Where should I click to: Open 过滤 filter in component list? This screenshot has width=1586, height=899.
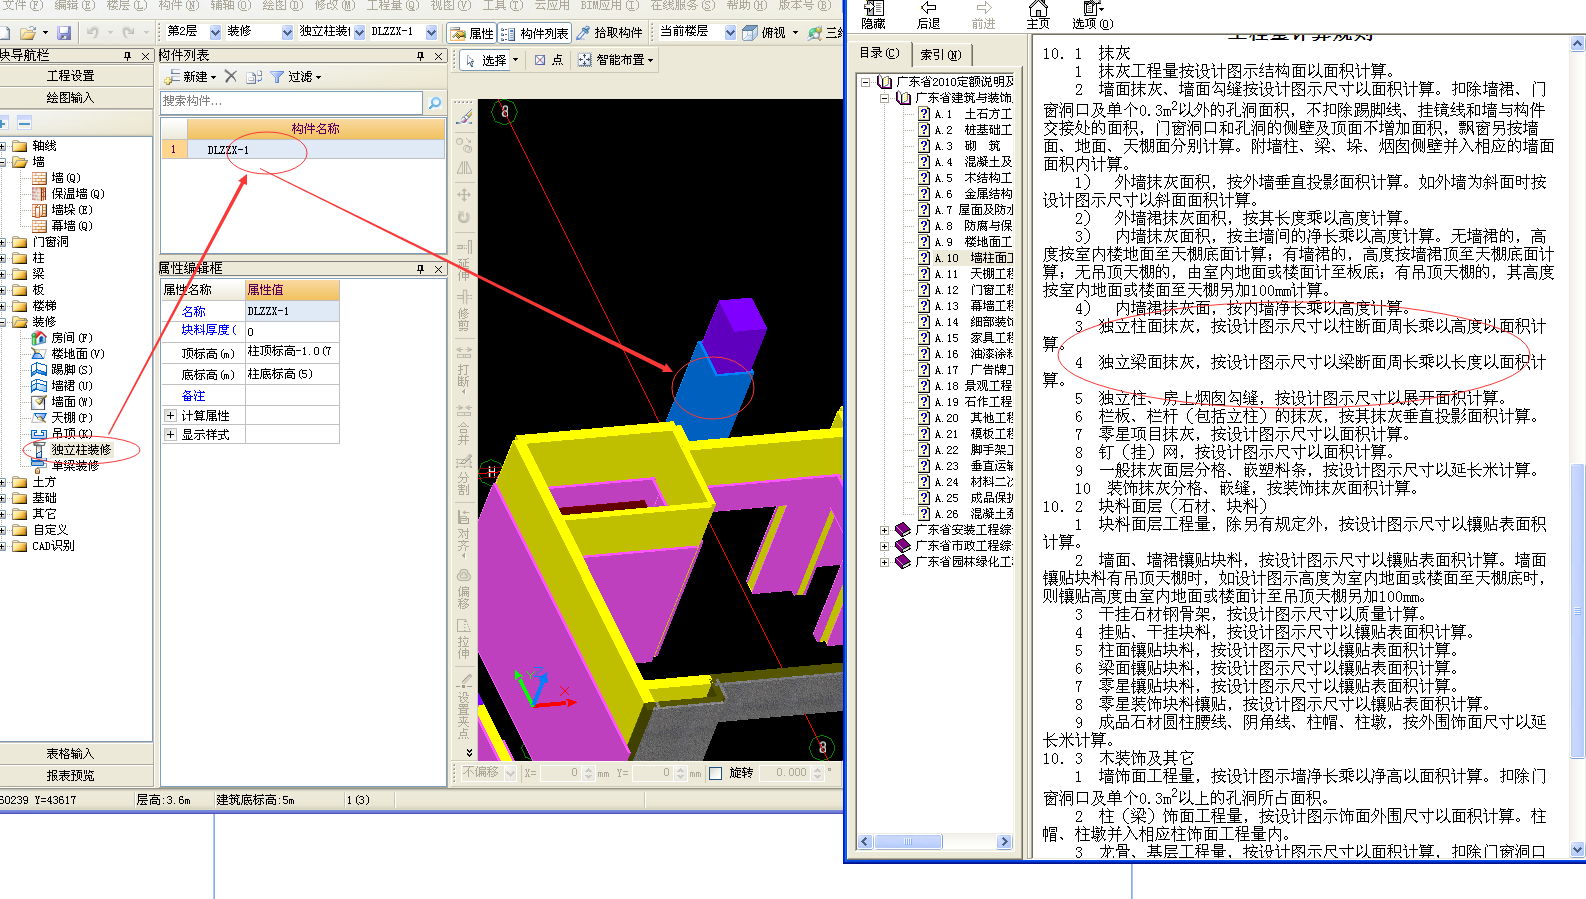[296, 77]
